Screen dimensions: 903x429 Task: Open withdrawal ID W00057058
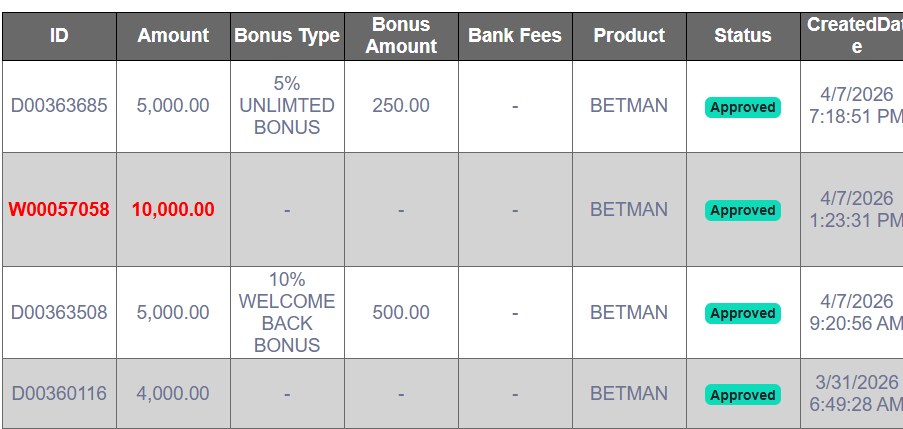click(x=59, y=210)
